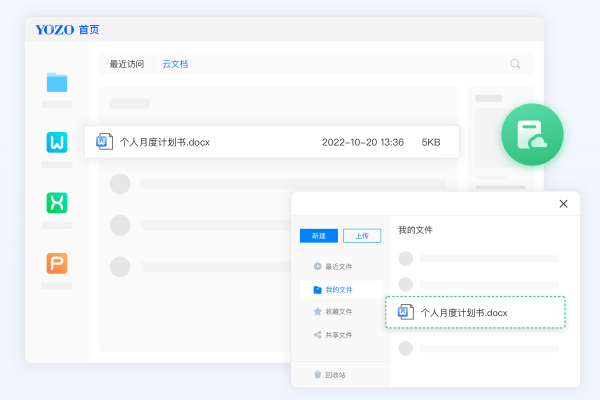Click the 共享文件 share icon
The image size is (600, 400).
pyautogui.click(x=318, y=335)
